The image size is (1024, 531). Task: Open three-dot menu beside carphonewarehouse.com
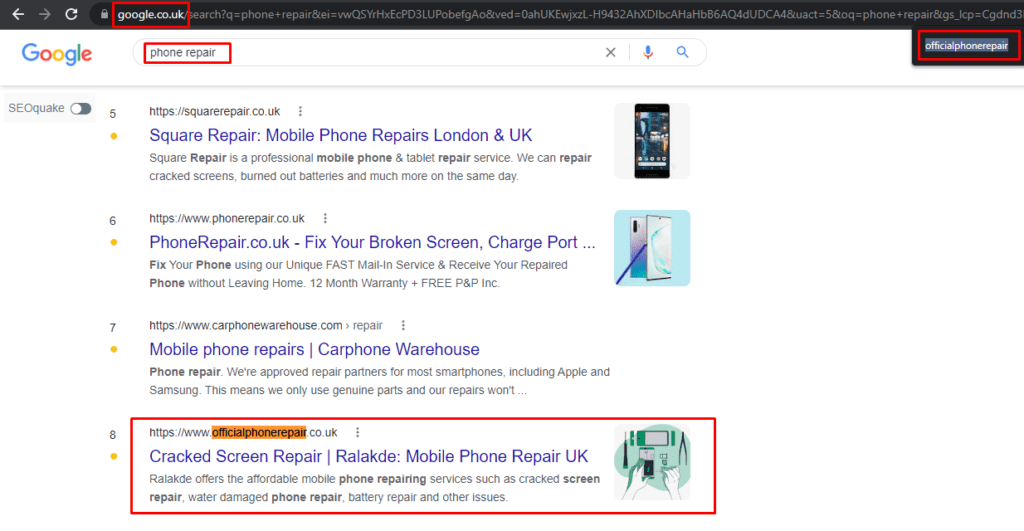click(403, 325)
